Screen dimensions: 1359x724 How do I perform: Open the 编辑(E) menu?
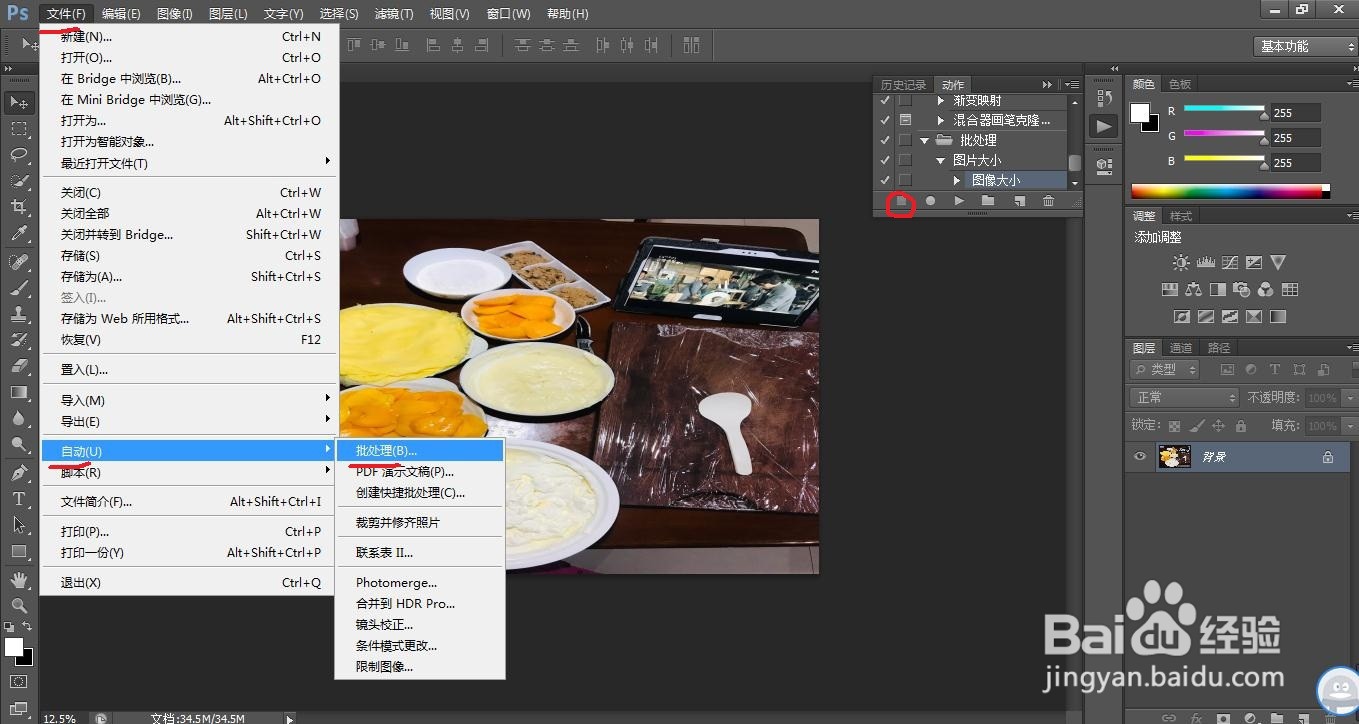coord(122,14)
